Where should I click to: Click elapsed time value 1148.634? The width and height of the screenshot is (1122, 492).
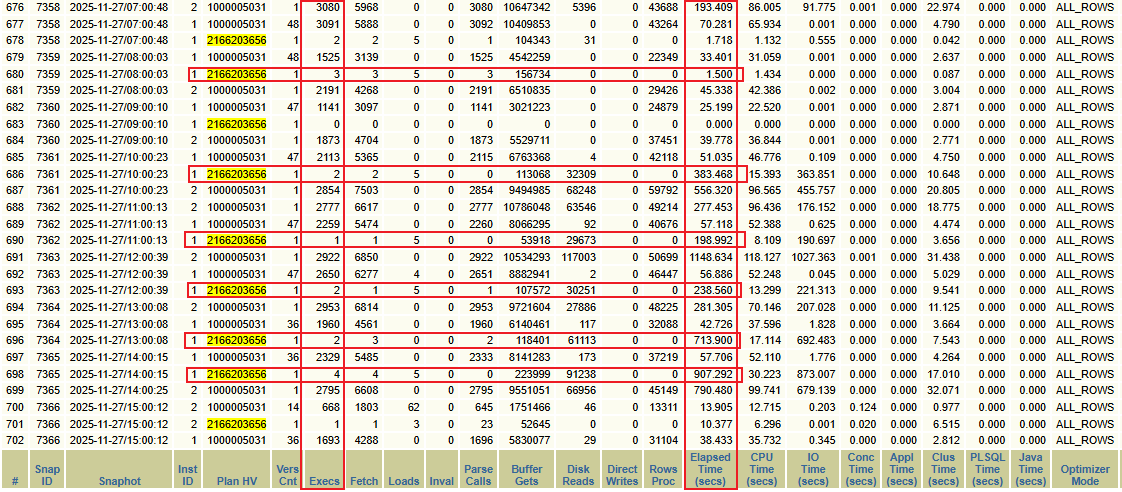[712, 257]
